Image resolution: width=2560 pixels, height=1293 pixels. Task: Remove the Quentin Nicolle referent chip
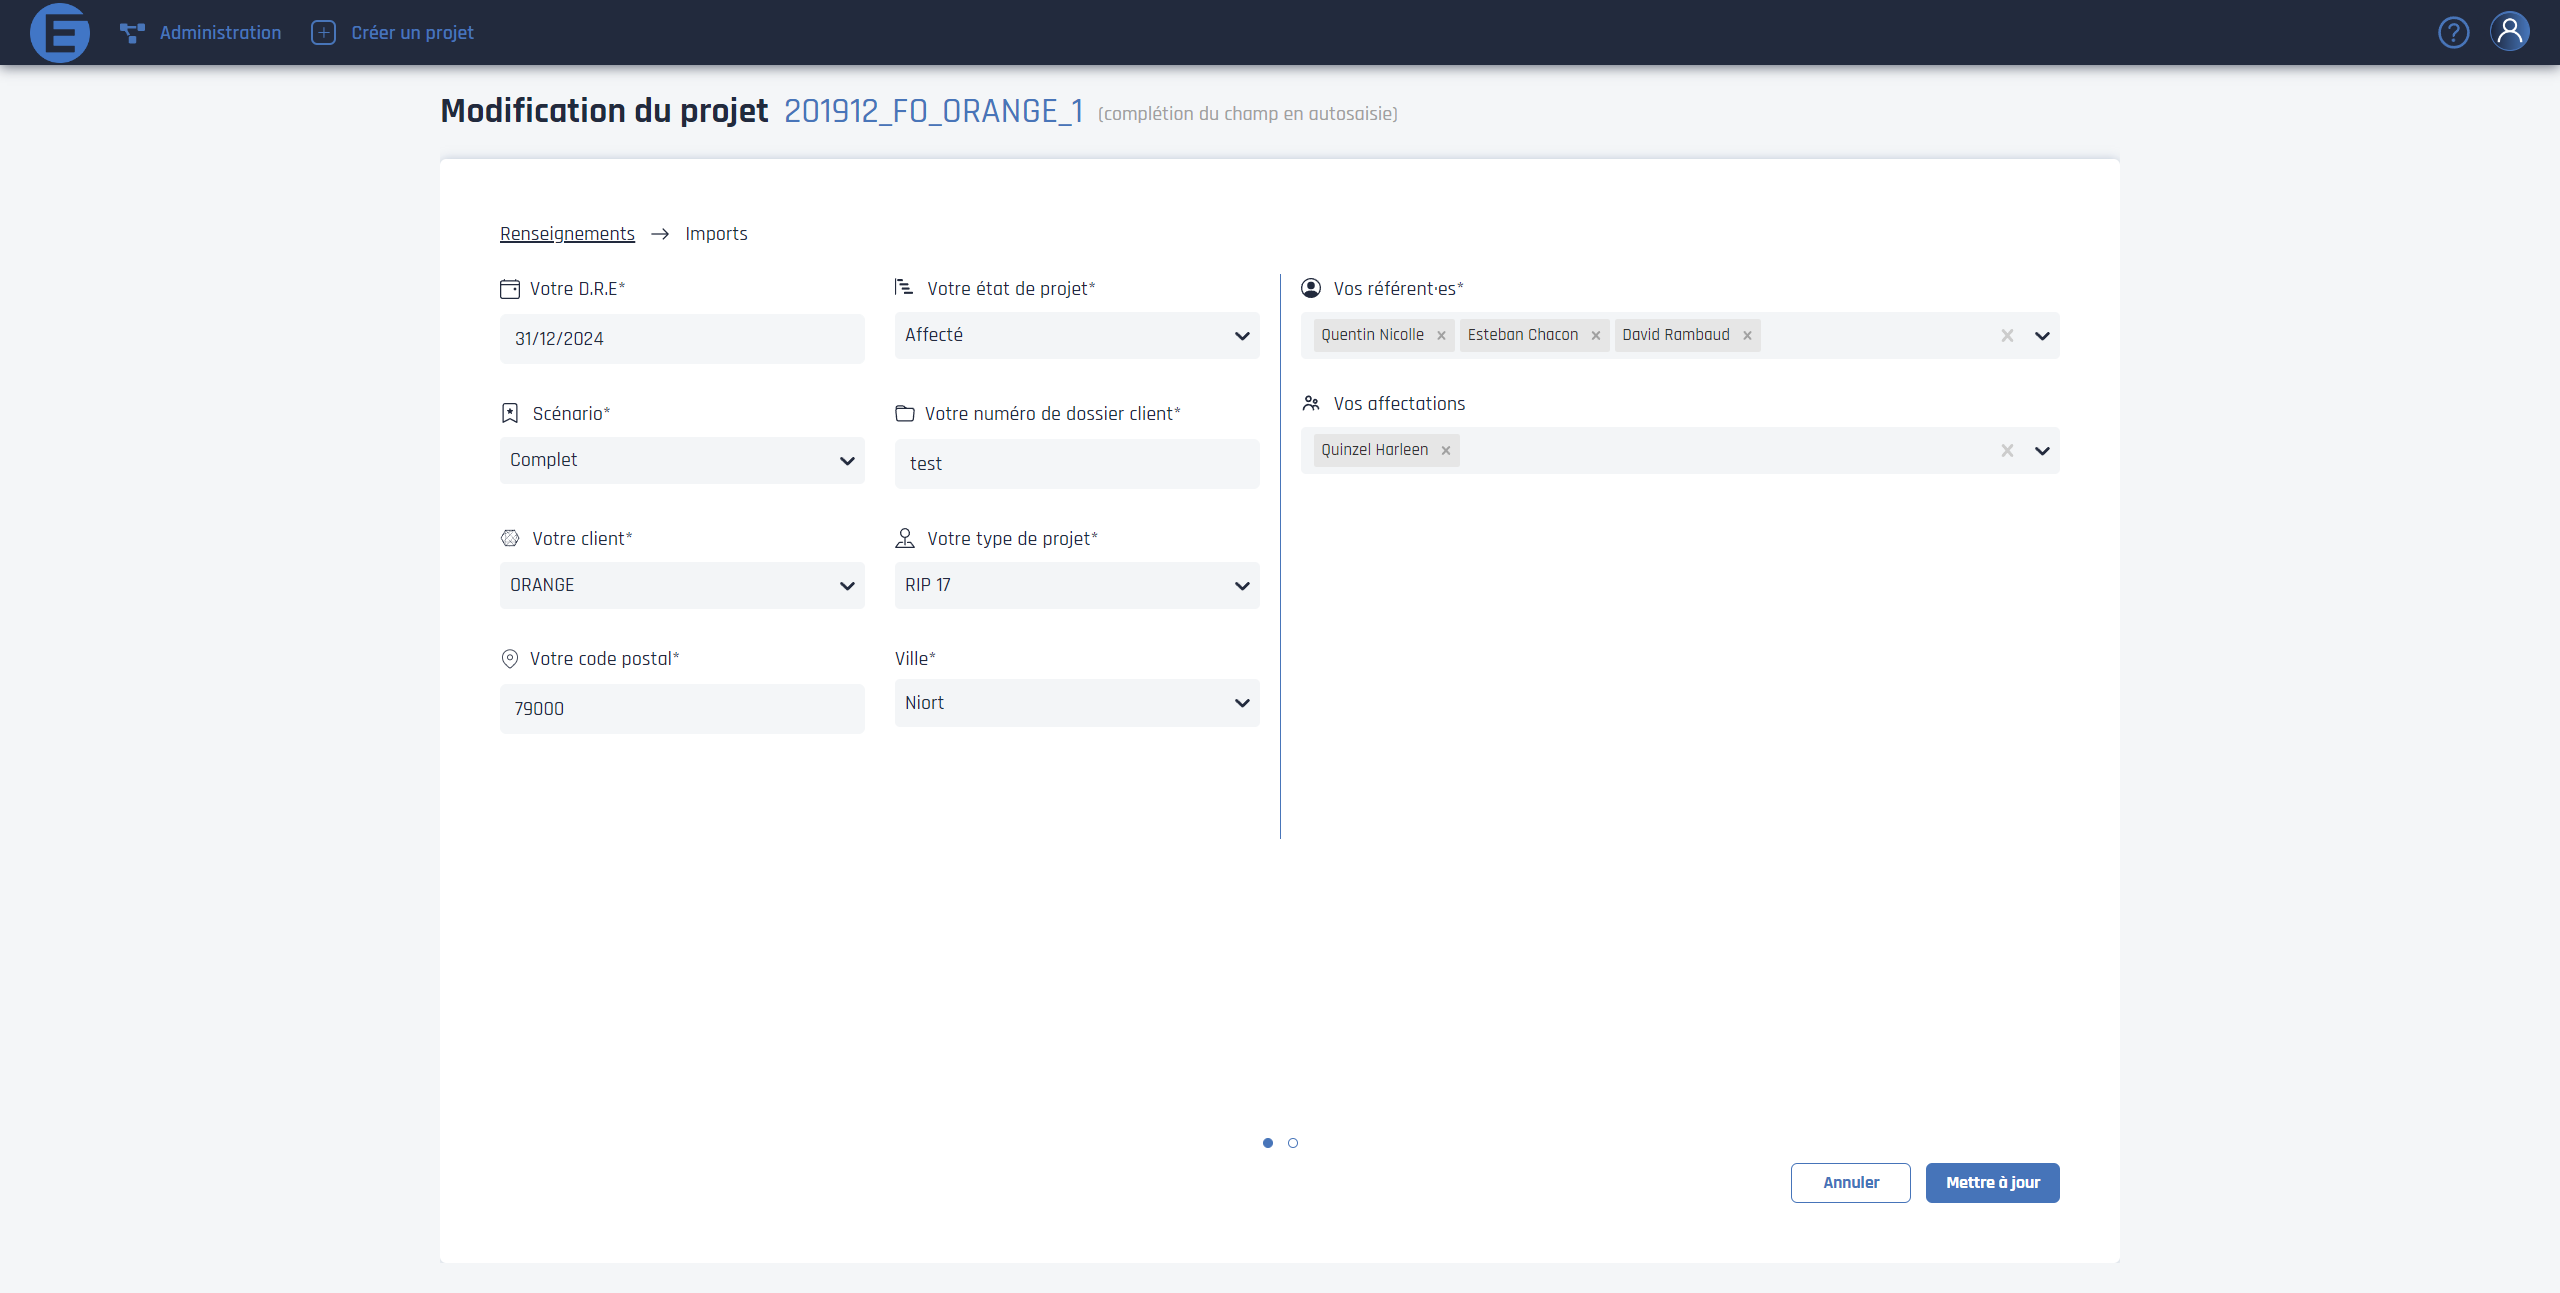point(1441,335)
